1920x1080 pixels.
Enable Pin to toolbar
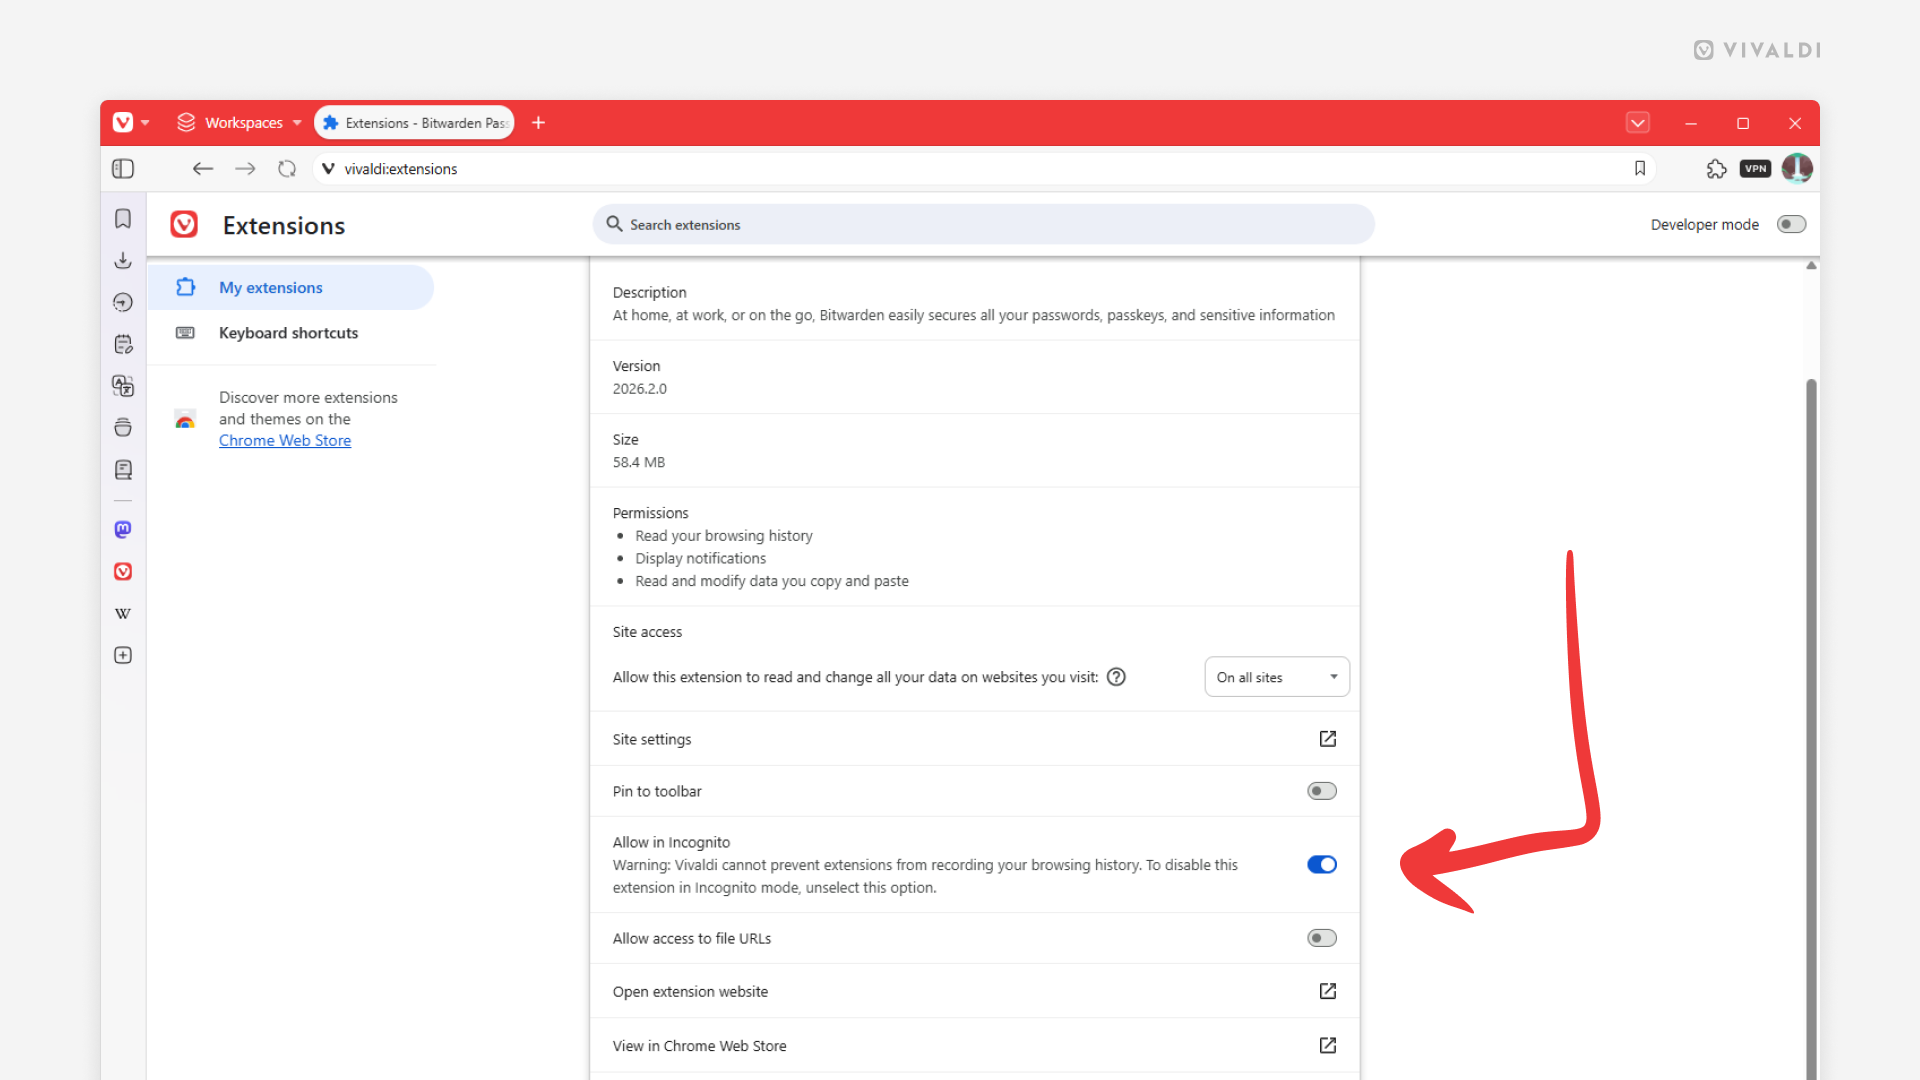1321,791
